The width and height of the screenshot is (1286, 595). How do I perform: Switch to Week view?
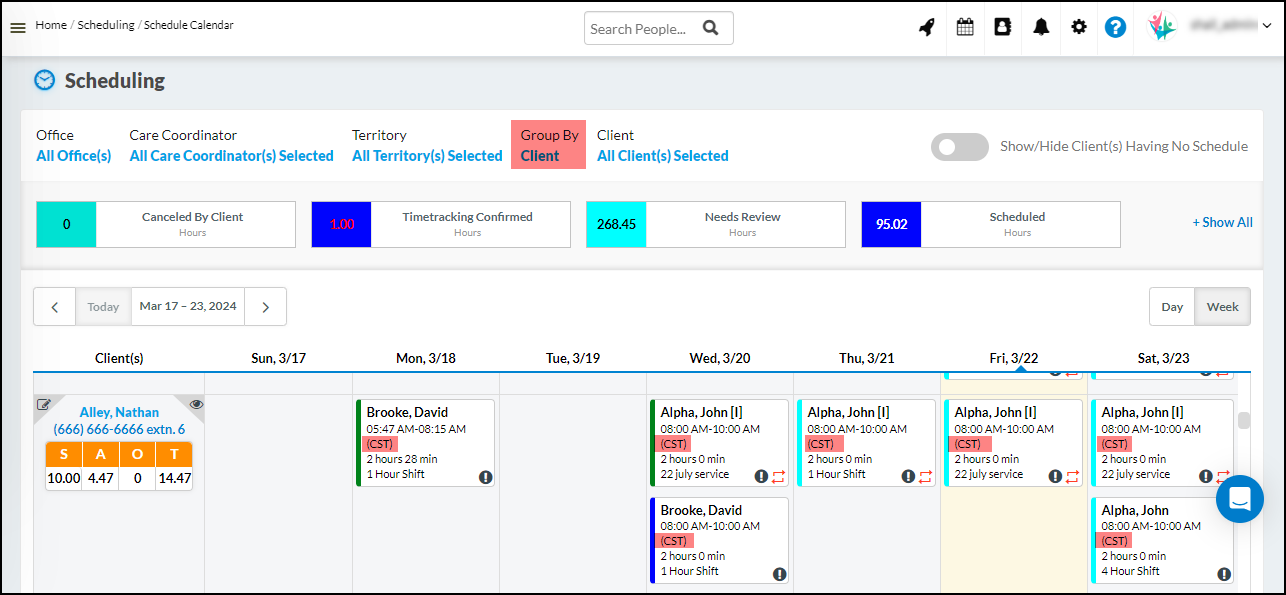tap(1222, 307)
